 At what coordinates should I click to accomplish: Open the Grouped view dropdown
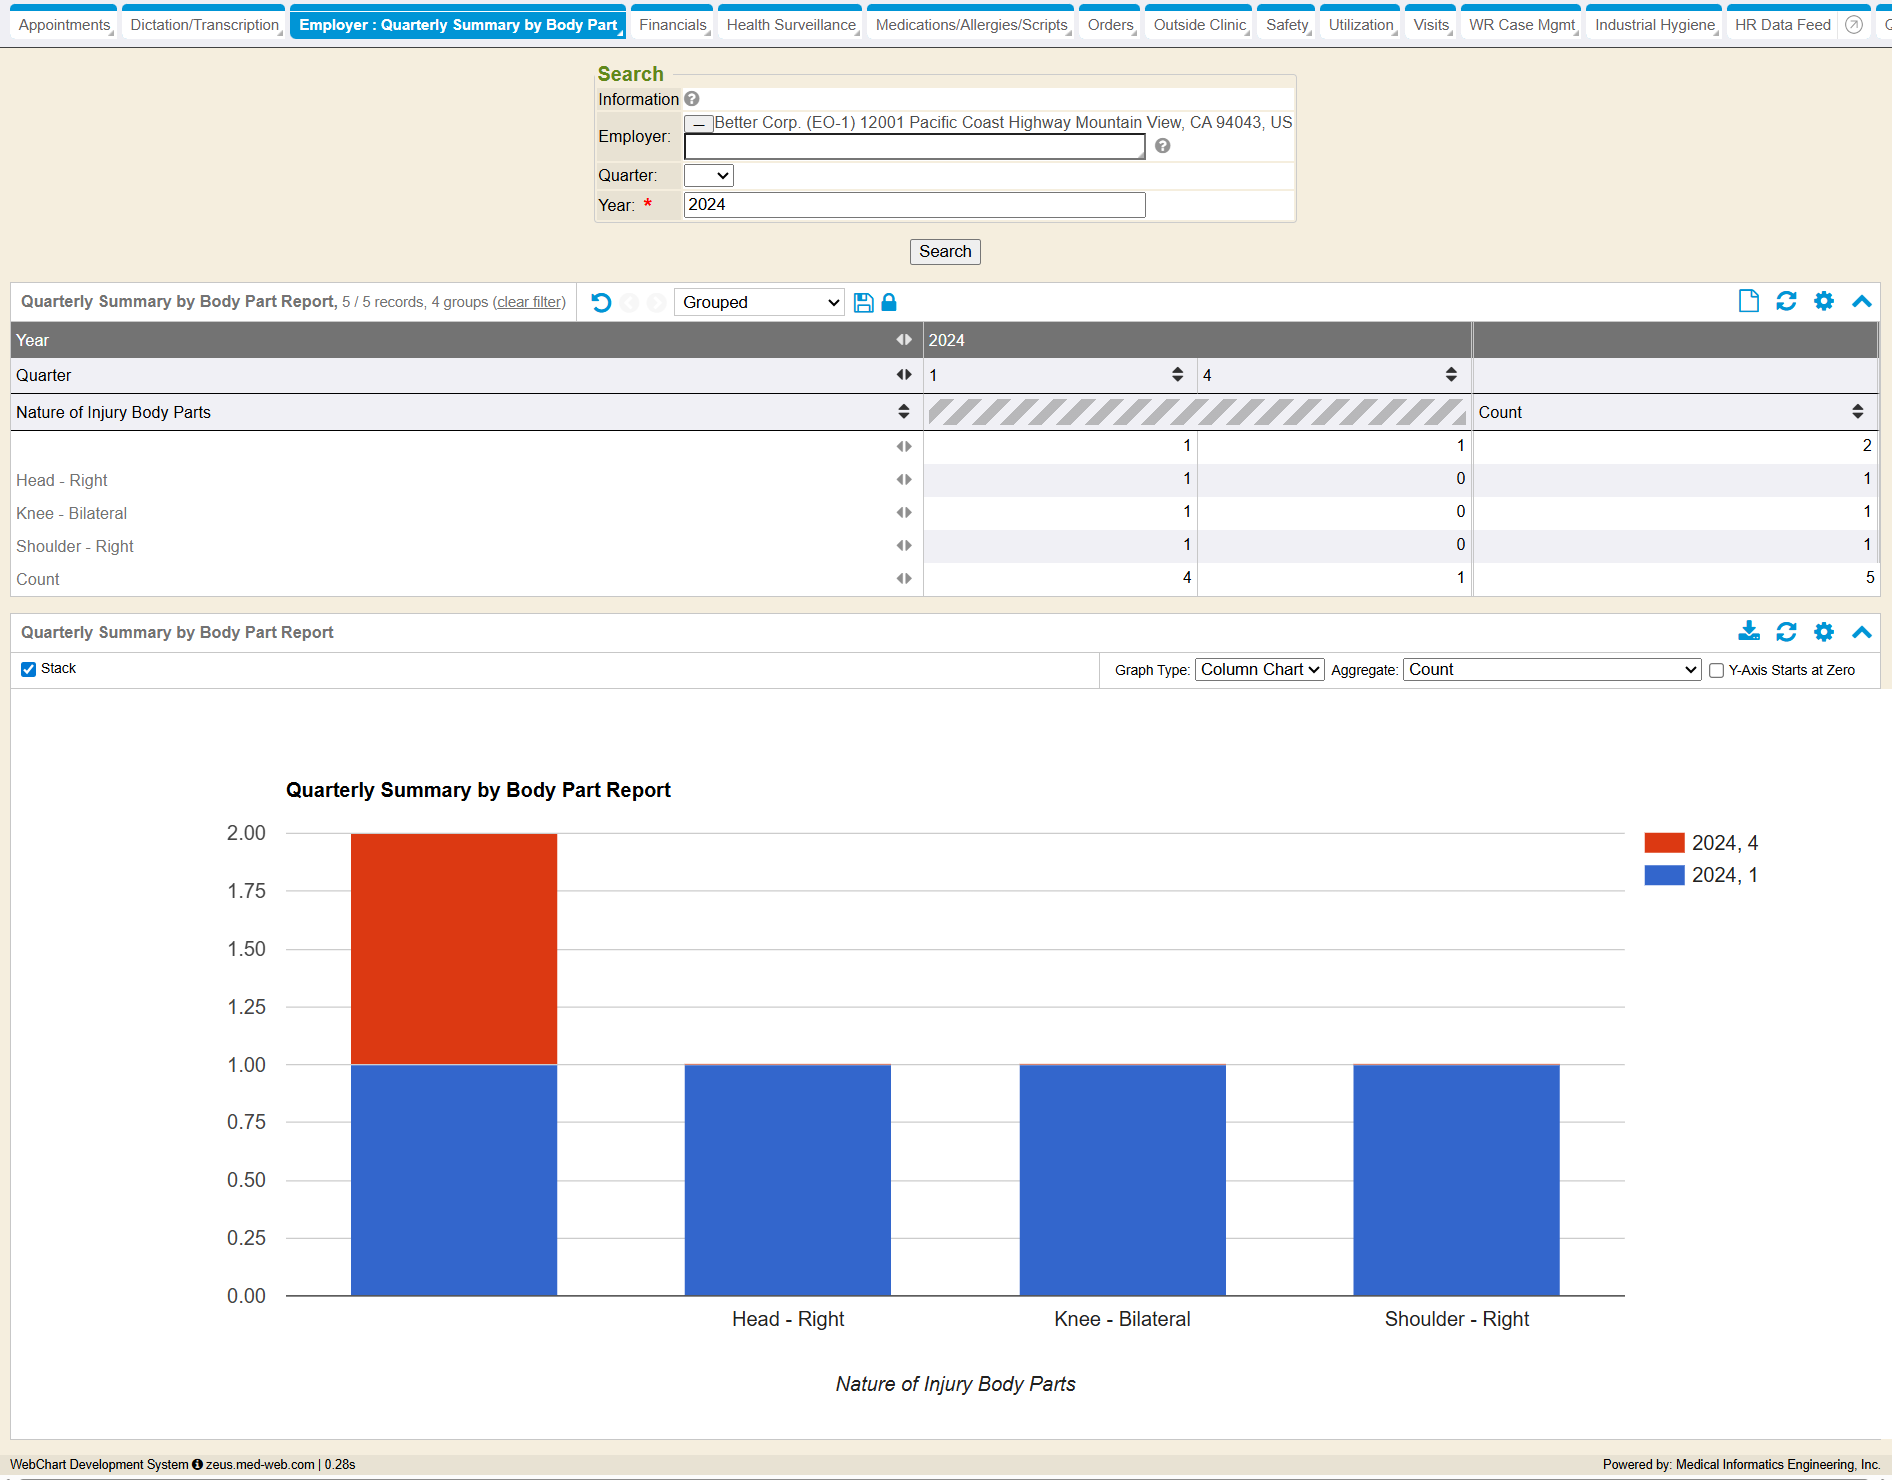pyautogui.click(x=759, y=302)
